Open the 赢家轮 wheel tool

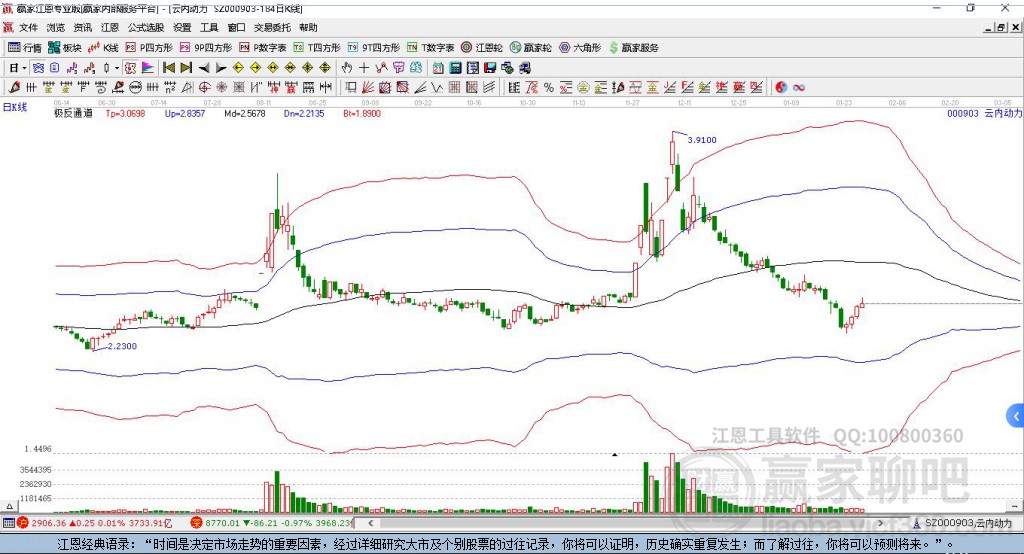[531, 48]
